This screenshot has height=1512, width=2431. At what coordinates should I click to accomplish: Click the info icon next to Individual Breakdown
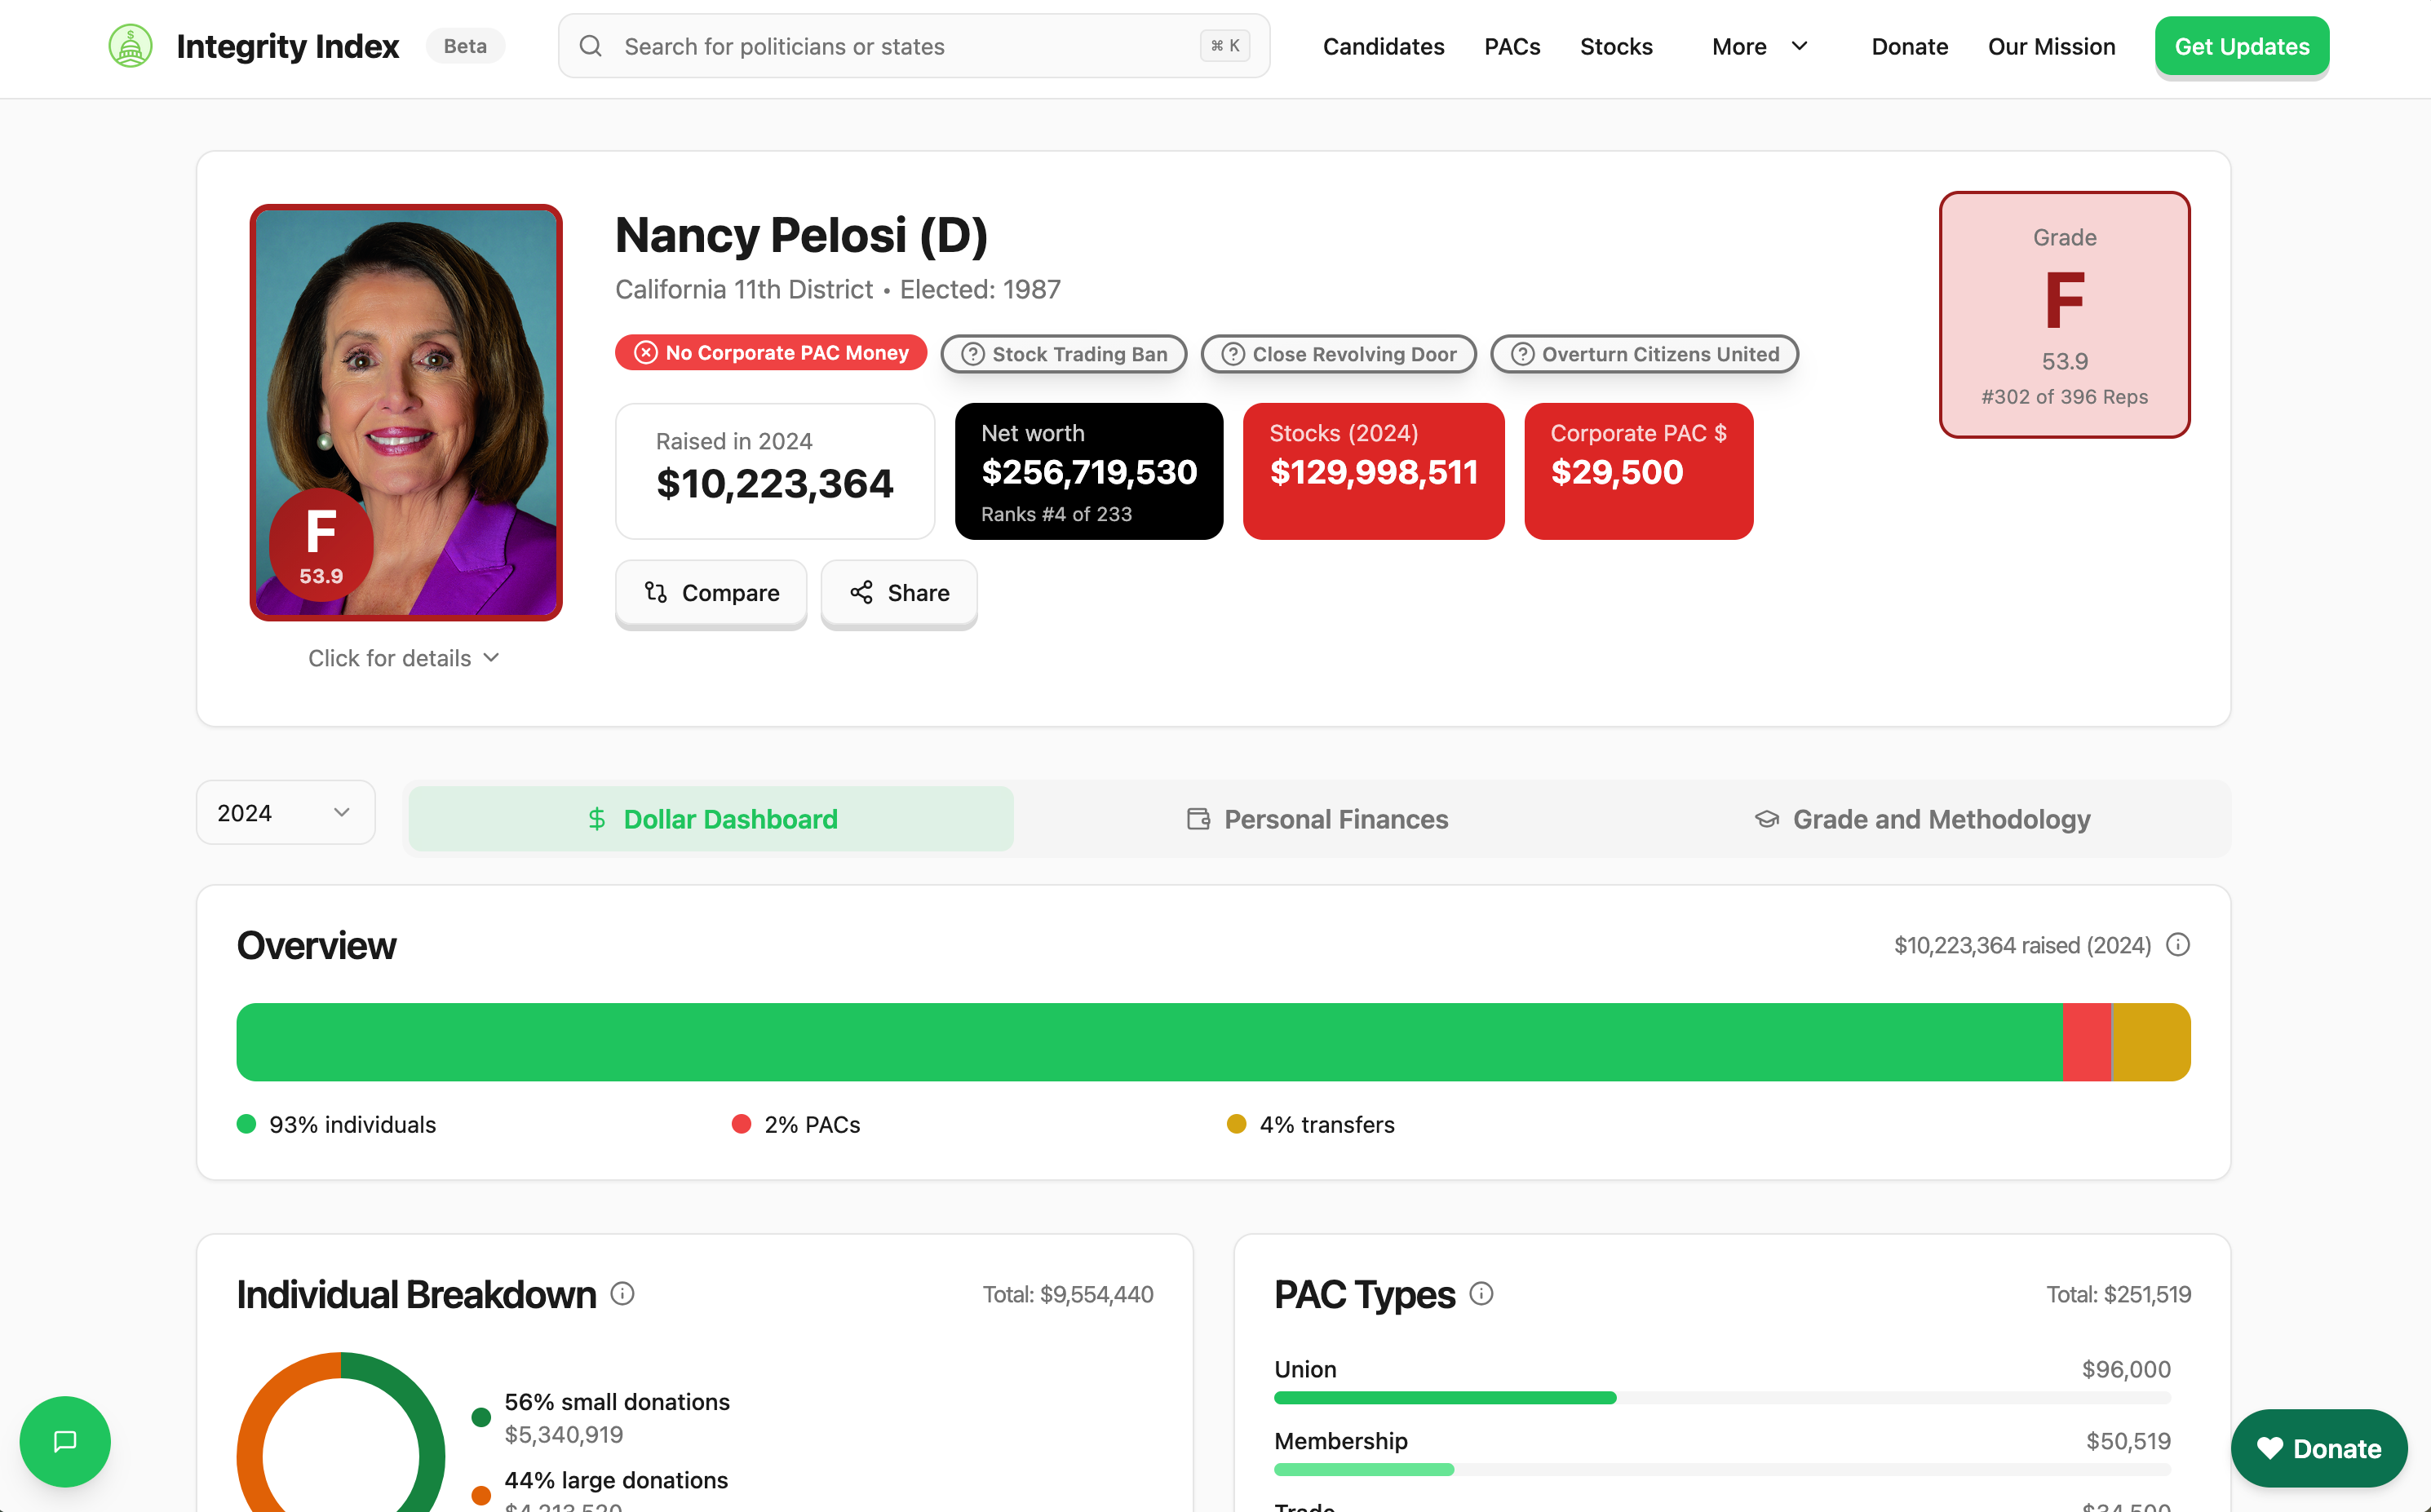coord(622,1293)
